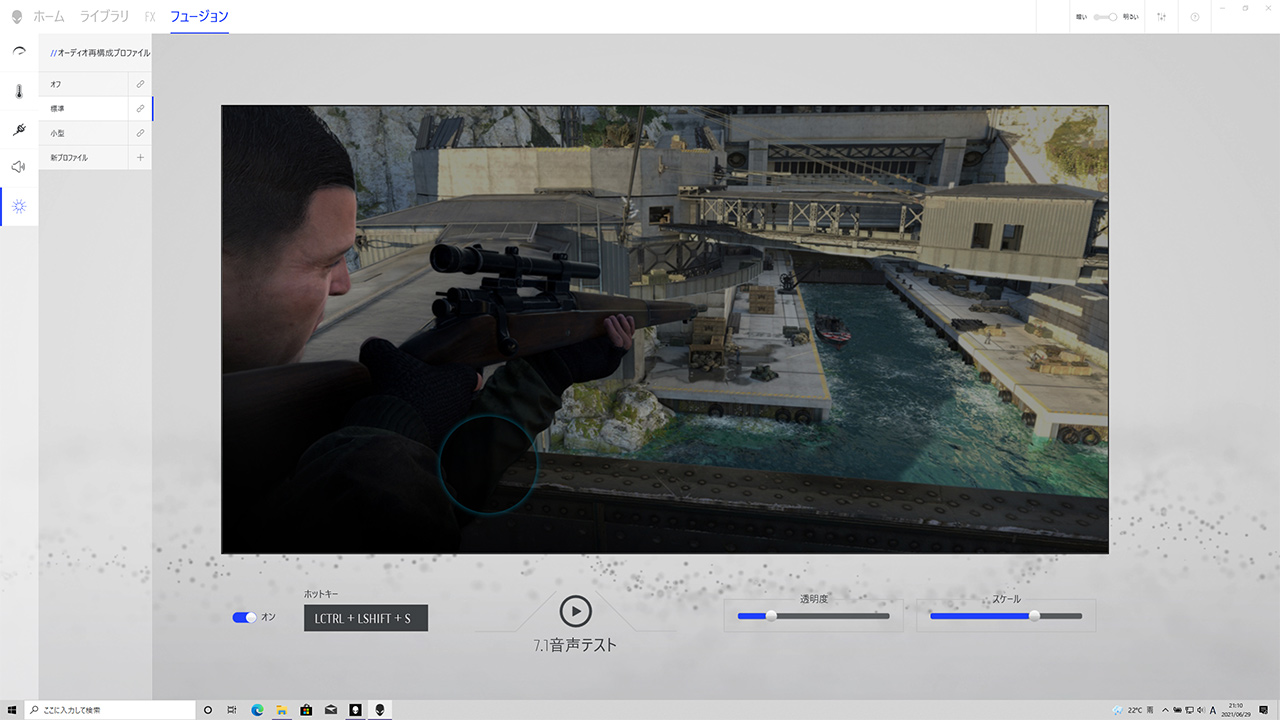Add a profile with the plus icon
This screenshot has width=1280, height=720.
click(x=140, y=157)
